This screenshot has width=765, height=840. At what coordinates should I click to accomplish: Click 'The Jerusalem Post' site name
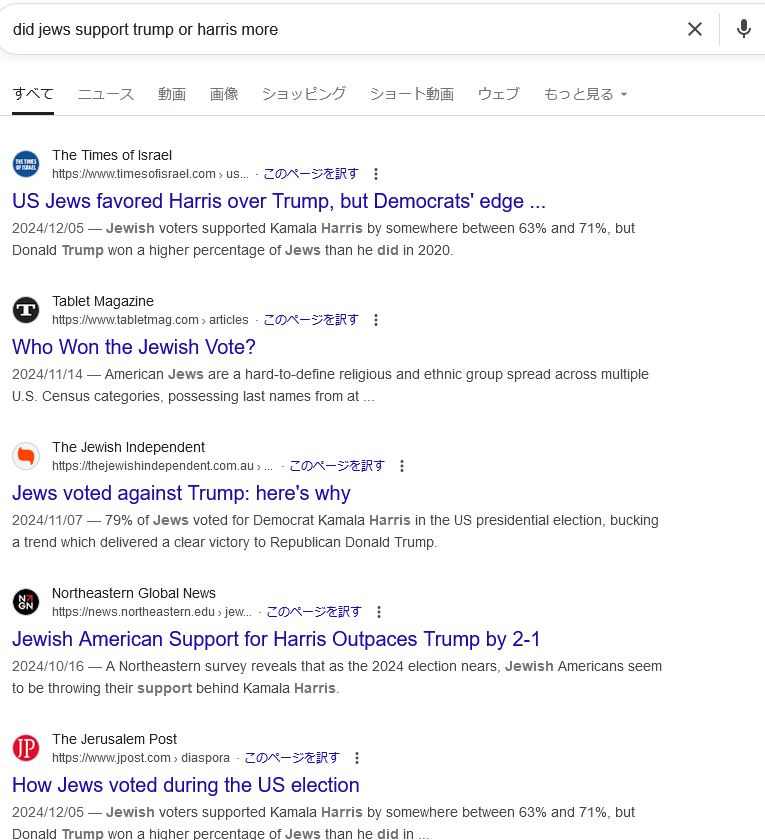114,739
